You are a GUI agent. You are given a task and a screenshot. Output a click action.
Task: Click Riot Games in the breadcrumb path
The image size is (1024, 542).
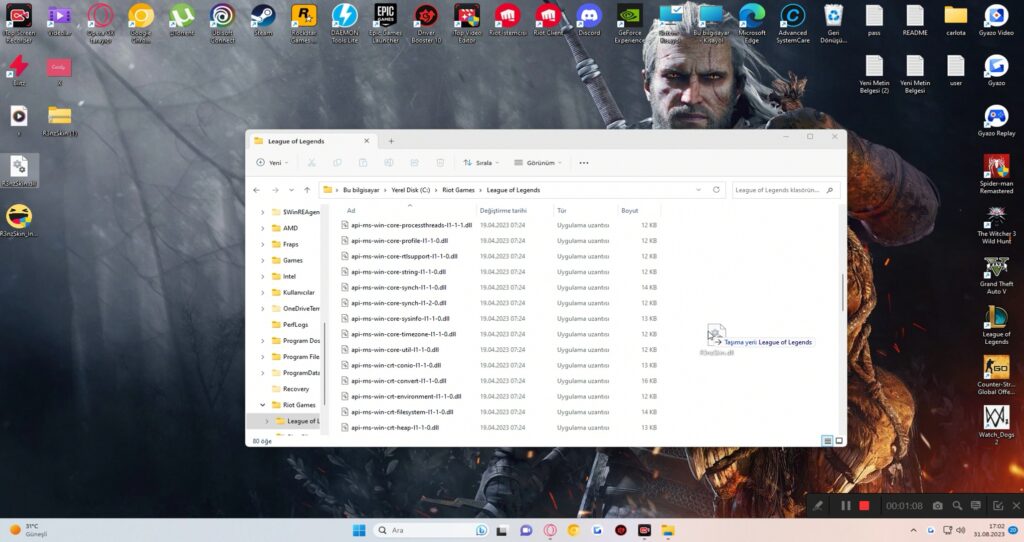click(458, 190)
